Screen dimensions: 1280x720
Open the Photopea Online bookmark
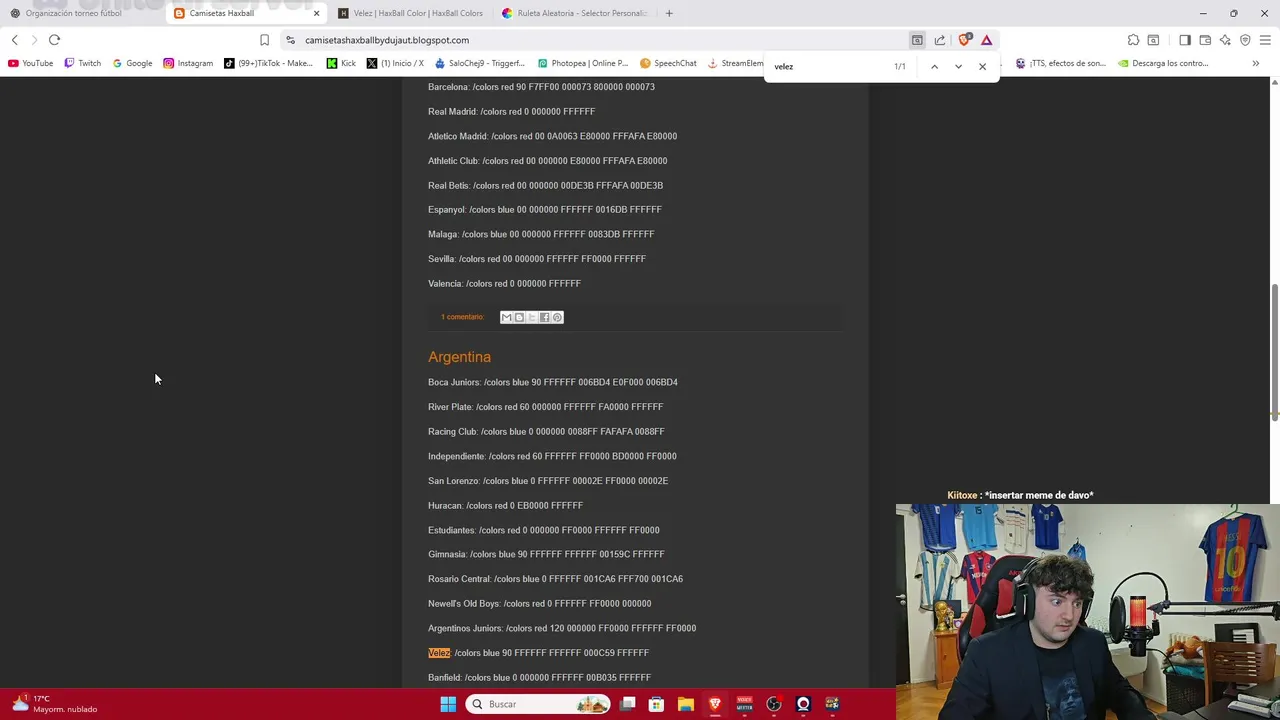583,63
